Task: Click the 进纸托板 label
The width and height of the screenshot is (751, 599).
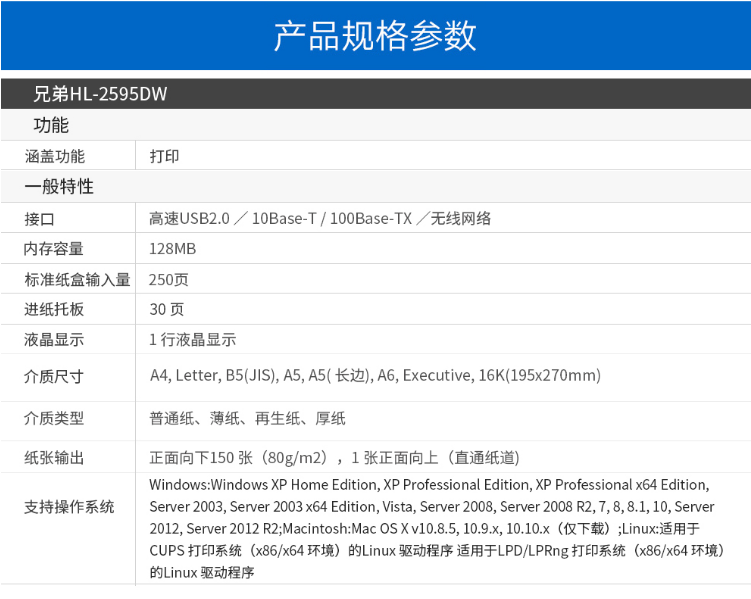Action: [54, 309]
